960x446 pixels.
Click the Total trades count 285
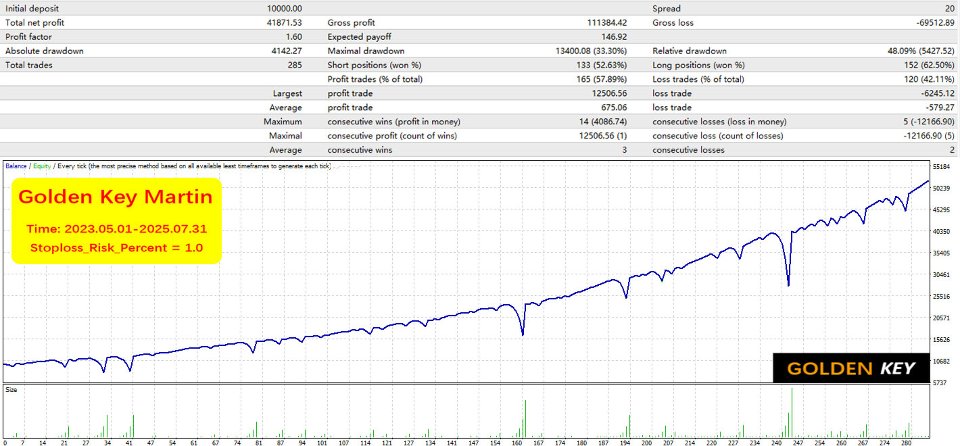[295, 65]
